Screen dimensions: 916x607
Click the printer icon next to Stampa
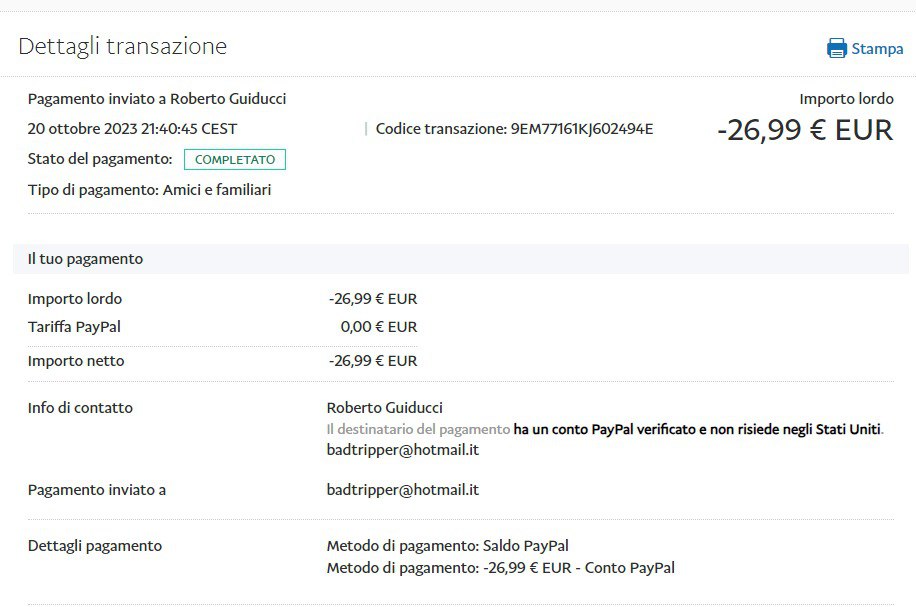836,48
